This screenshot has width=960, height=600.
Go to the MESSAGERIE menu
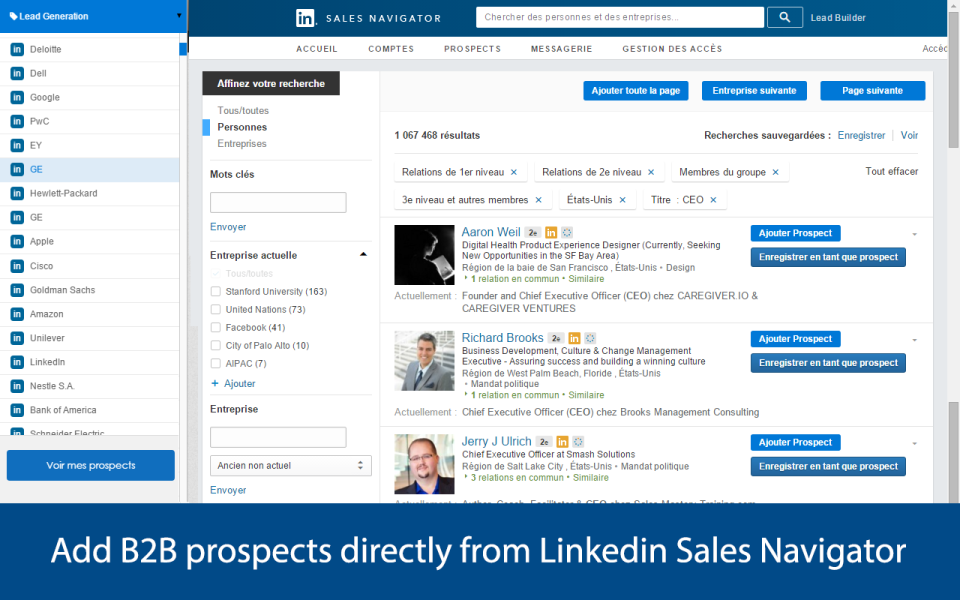pyautogui.click(x=561, y=49)
